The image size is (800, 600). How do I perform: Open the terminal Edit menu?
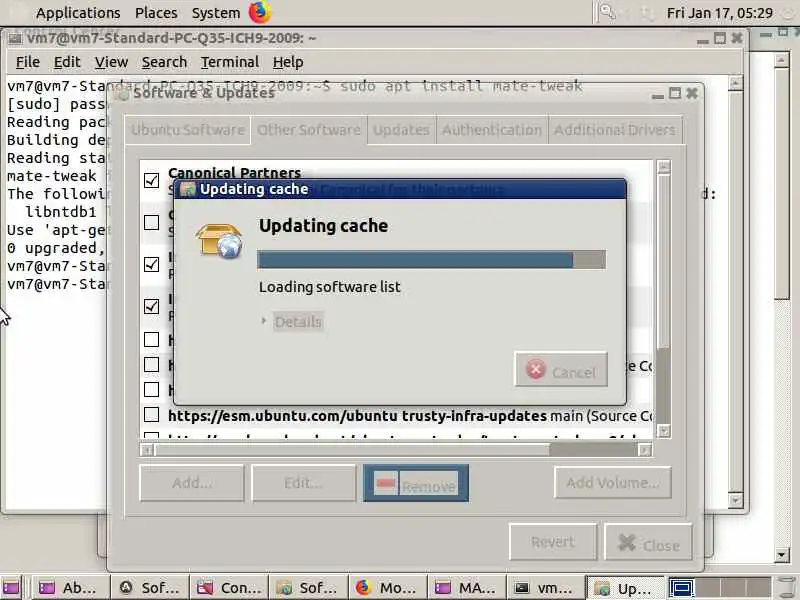click(67, 62)
